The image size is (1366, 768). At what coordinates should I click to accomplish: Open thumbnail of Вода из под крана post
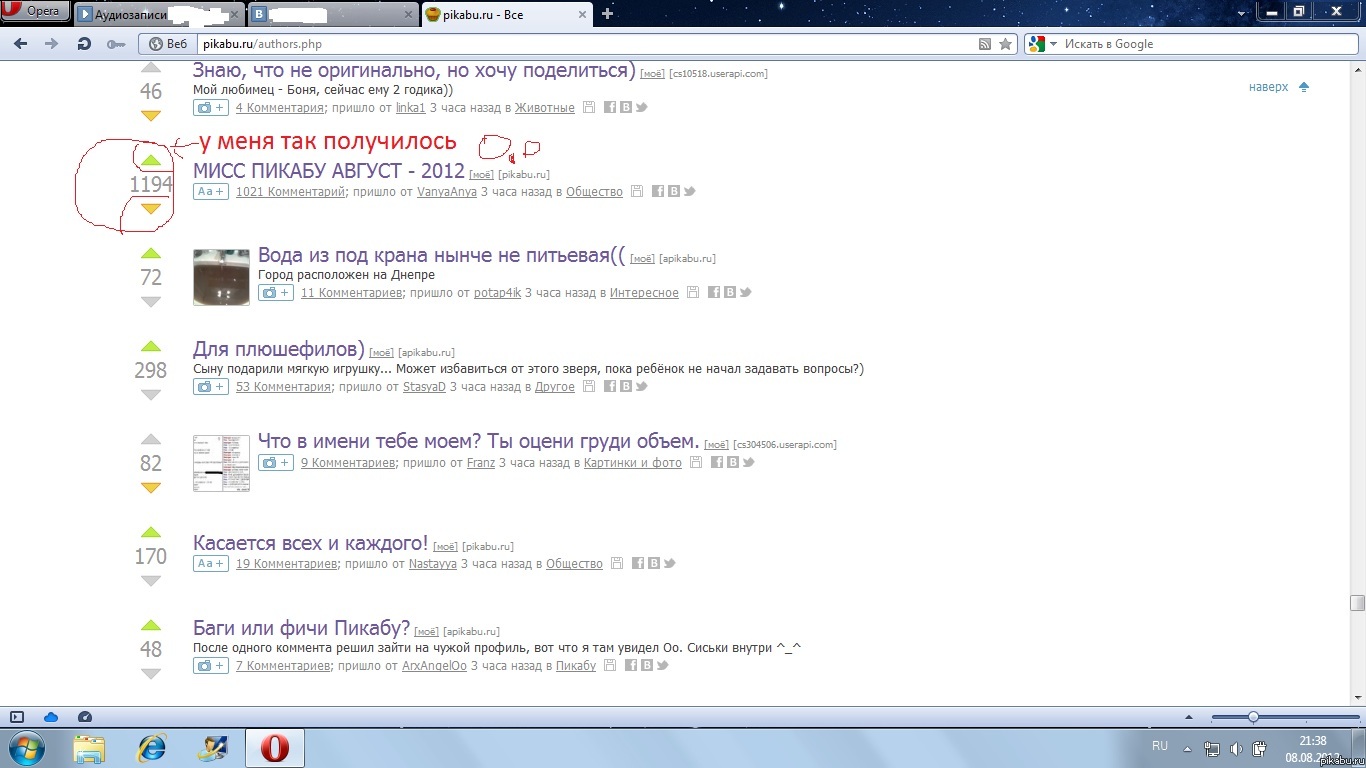(x=221, y=277)
